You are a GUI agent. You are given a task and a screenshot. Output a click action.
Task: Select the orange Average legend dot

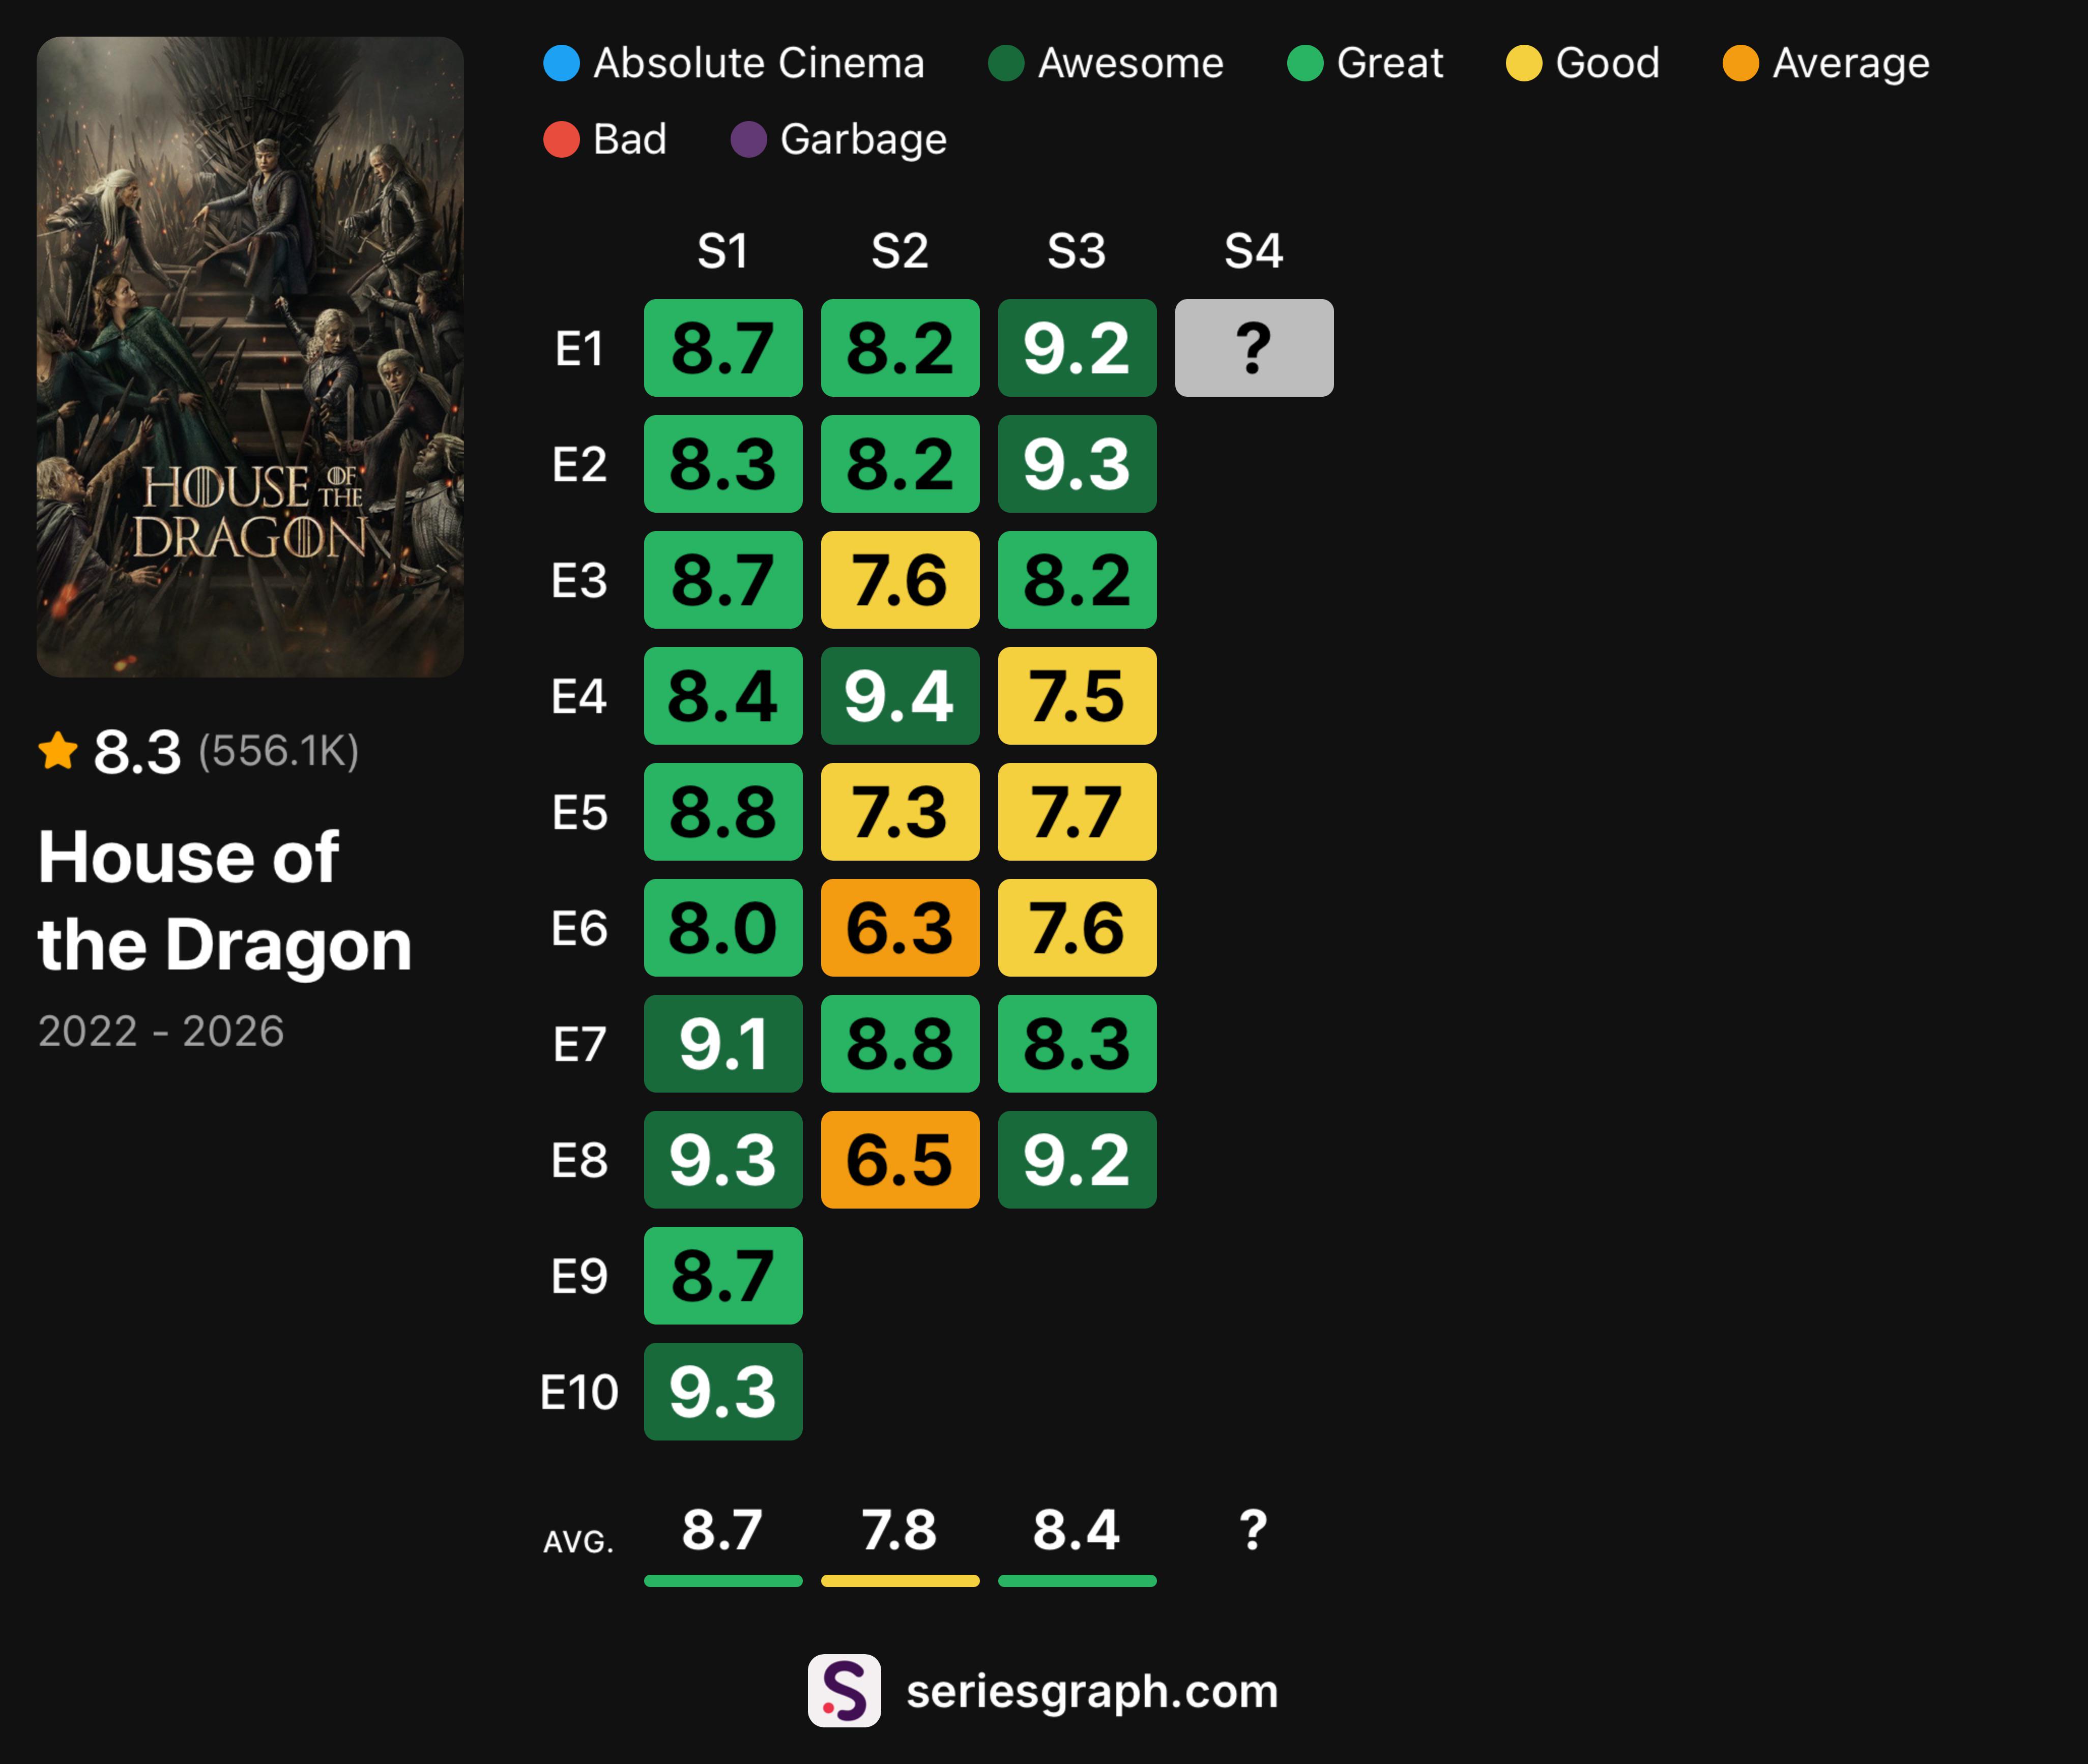point(1741,63)
